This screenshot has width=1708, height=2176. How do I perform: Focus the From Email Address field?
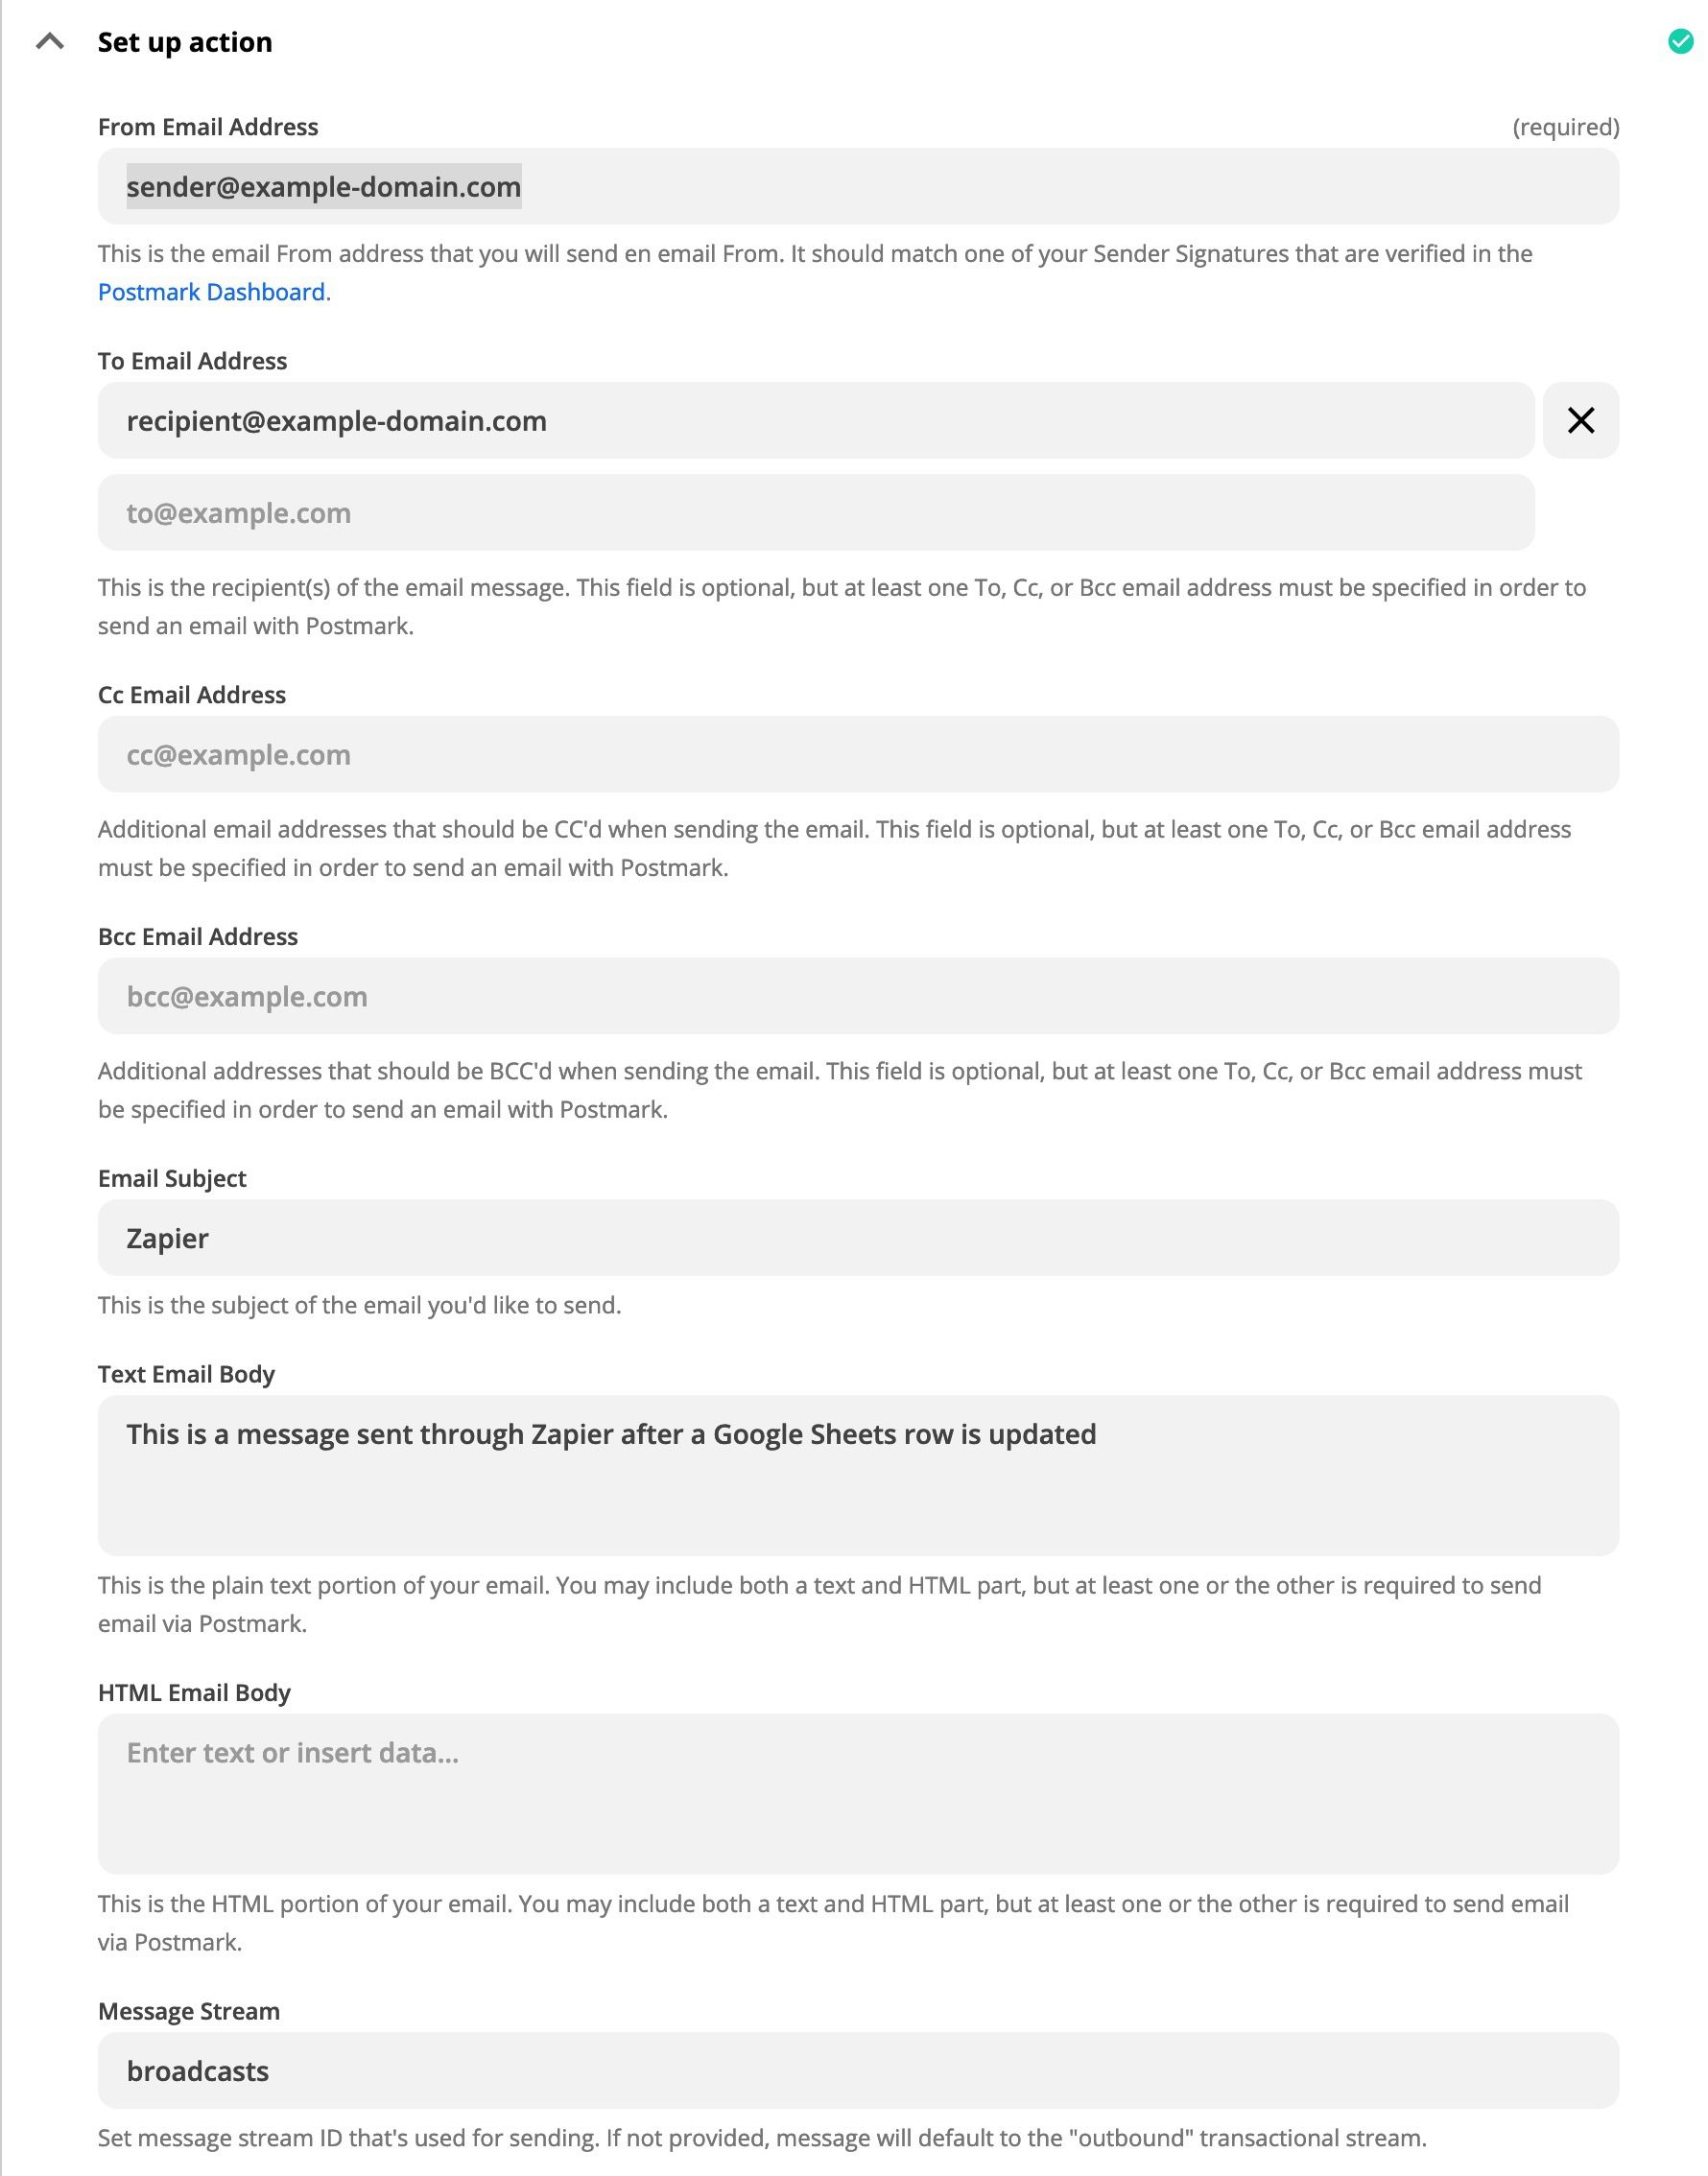pos(858,187)
